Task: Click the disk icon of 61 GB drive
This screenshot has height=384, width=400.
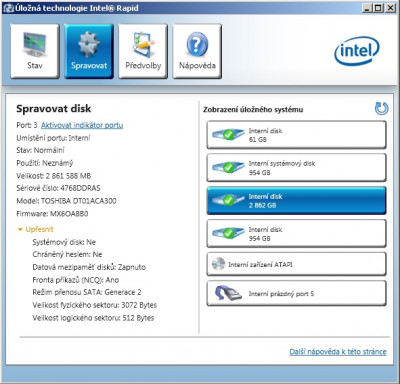Action: point(228,135)
